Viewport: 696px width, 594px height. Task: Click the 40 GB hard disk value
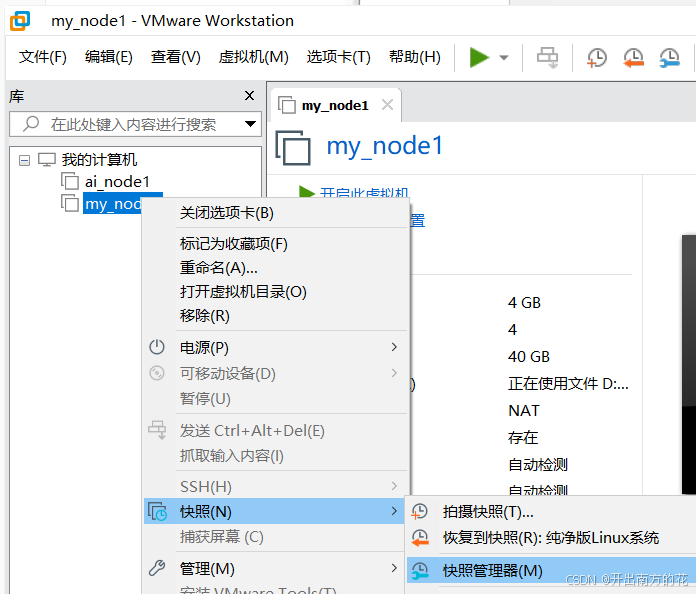click(529, 356)
